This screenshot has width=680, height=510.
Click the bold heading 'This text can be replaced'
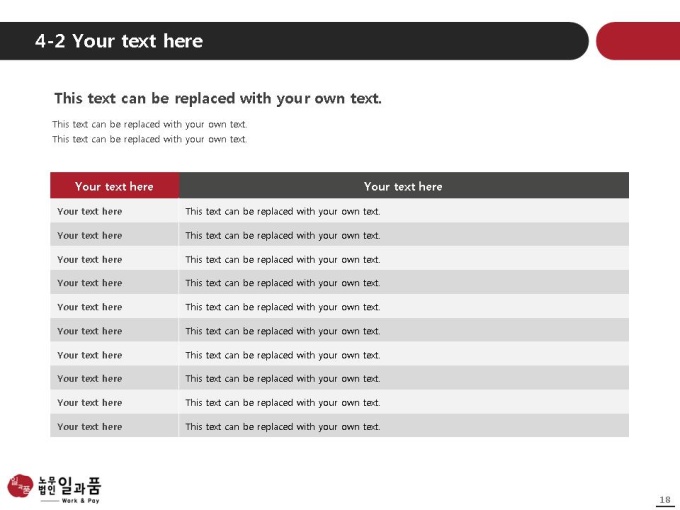point(218,98)
